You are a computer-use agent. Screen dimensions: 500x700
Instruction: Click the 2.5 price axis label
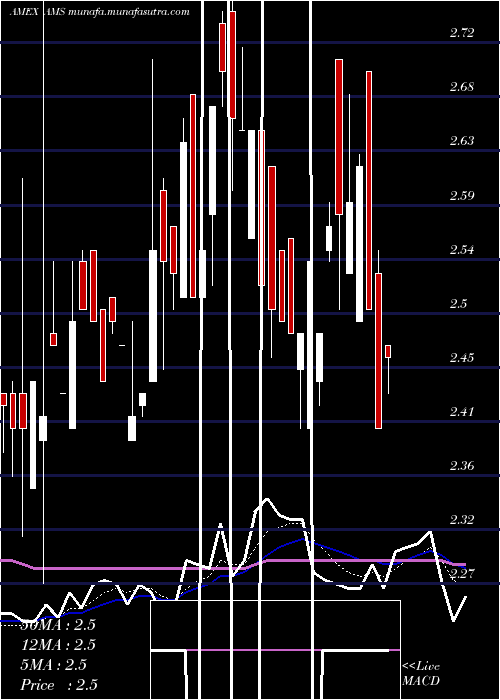(x=458, y=304)
